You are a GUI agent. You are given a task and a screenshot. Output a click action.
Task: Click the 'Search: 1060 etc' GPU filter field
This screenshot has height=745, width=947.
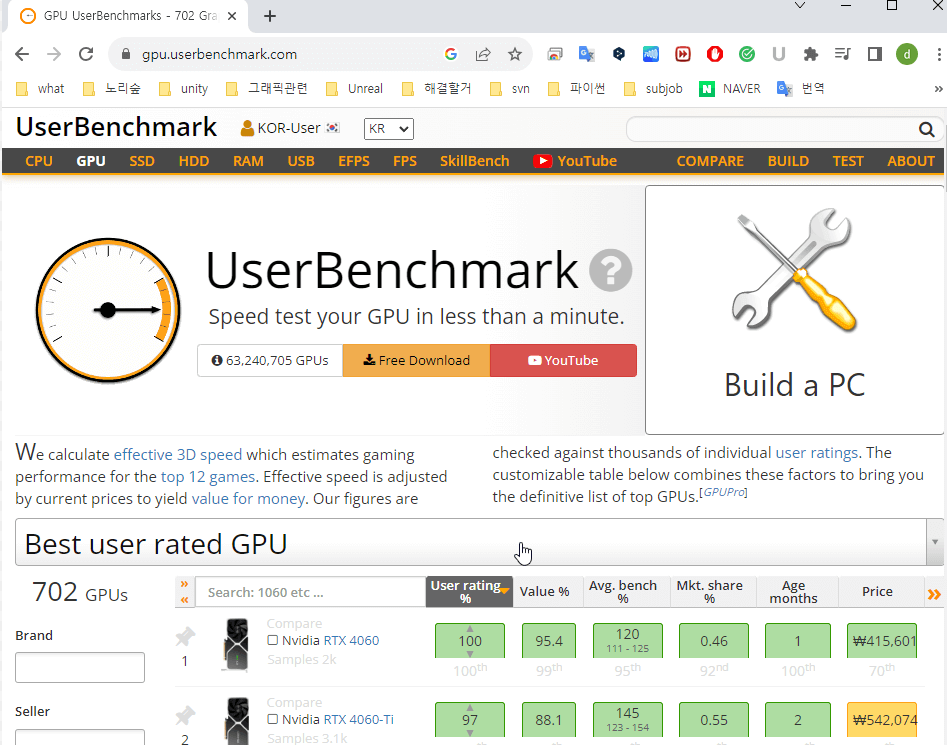tap(310, 592)
